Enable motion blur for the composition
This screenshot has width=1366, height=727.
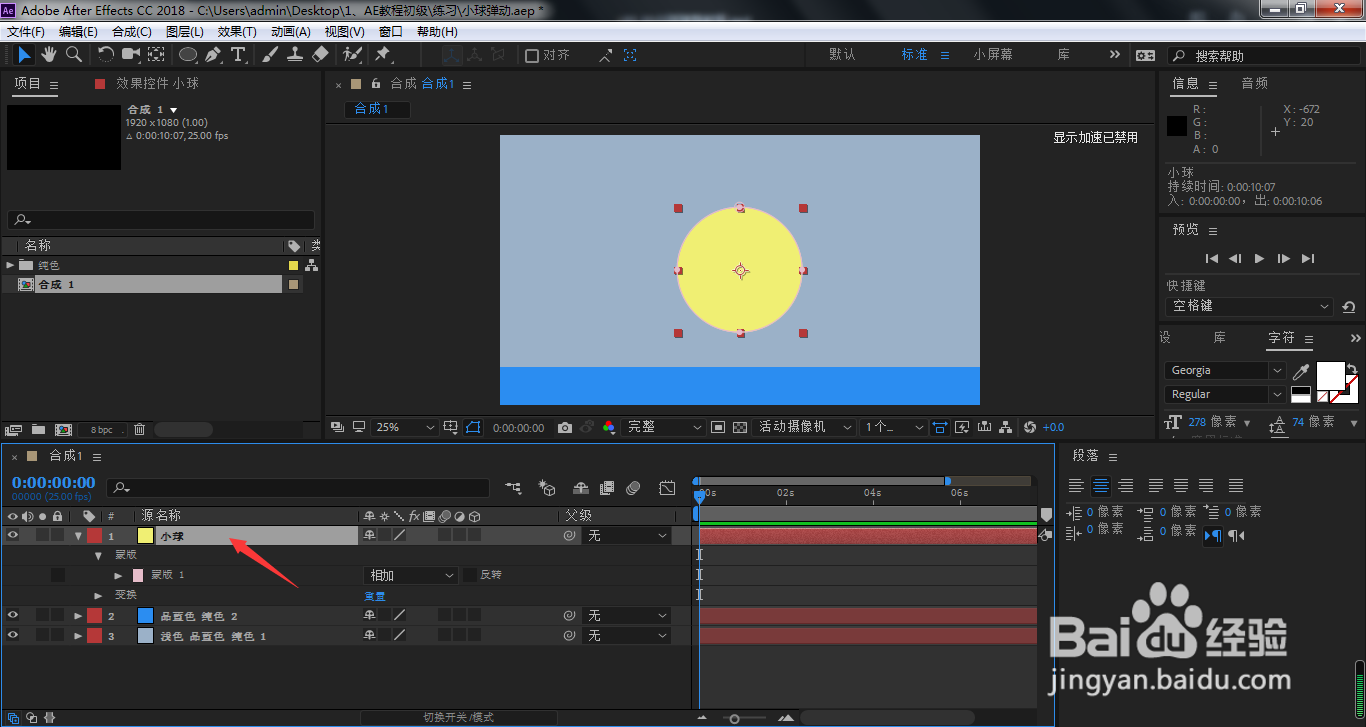point(633,488)
